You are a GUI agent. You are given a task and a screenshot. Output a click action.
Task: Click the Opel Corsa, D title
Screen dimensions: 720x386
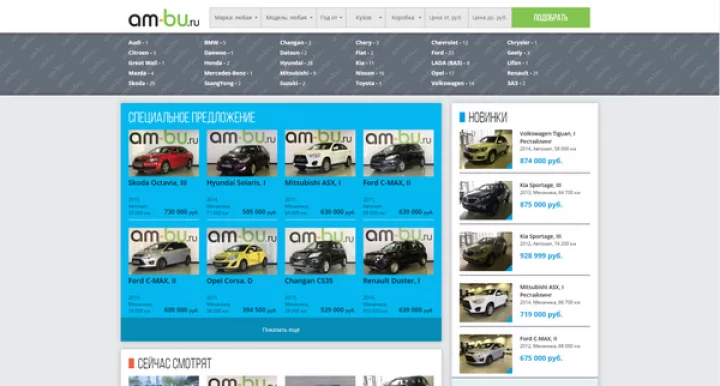point(229,281)
